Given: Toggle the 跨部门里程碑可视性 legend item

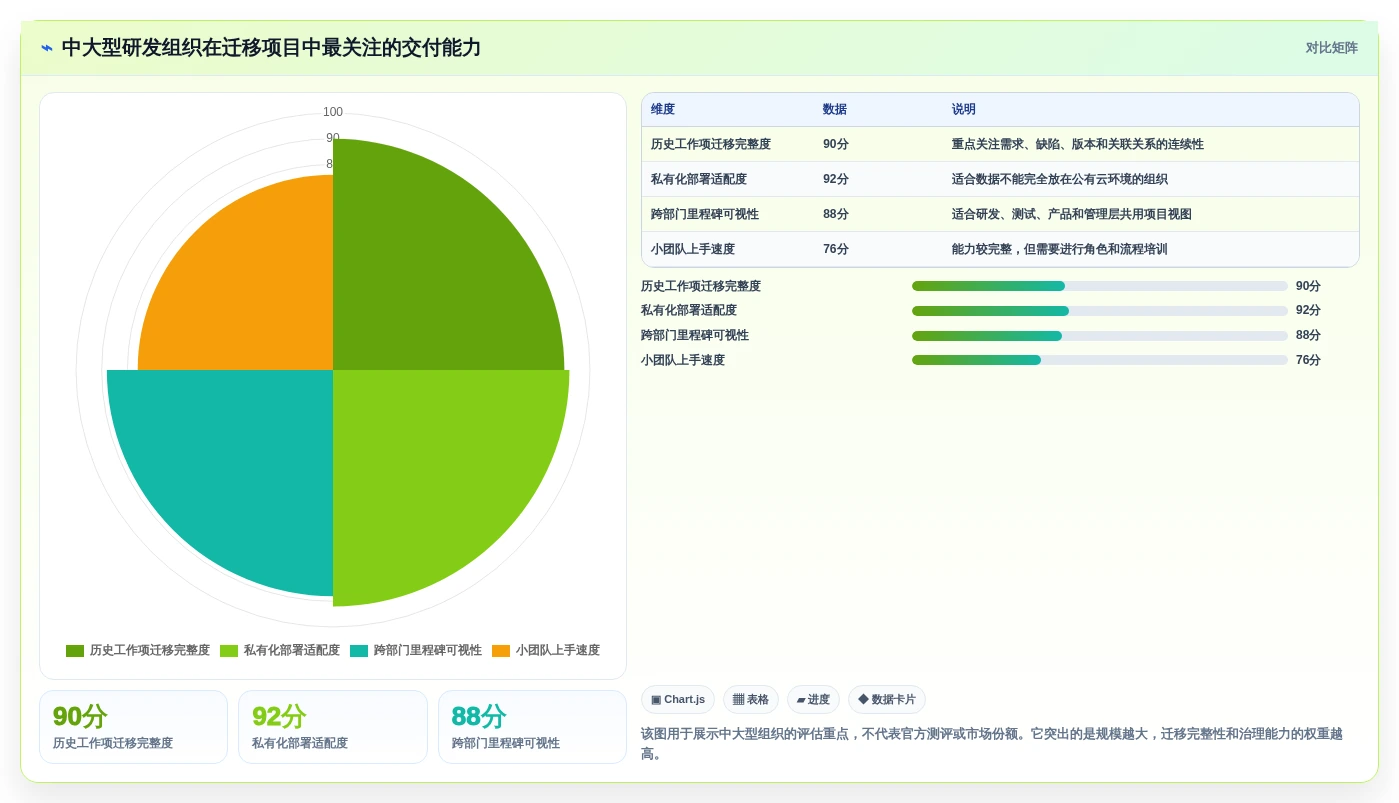Looking at the screenshot, I should [416, 650].
